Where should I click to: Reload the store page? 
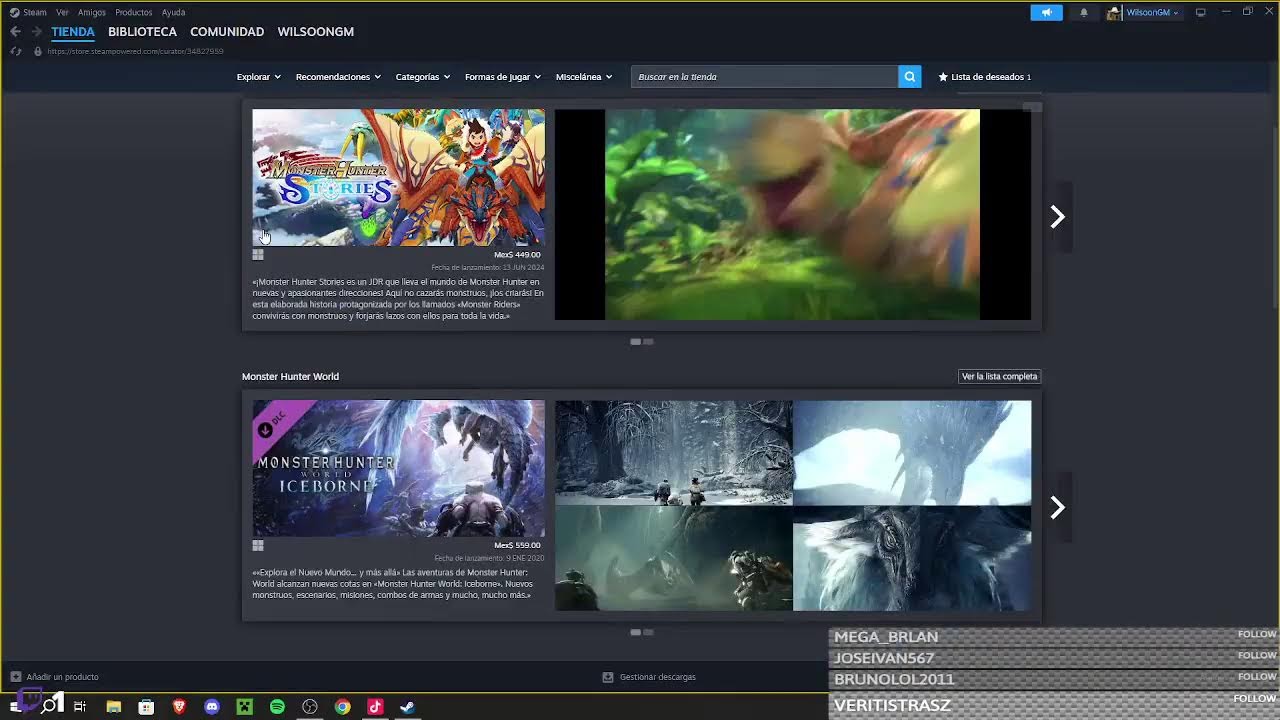(x=16, y=51)
